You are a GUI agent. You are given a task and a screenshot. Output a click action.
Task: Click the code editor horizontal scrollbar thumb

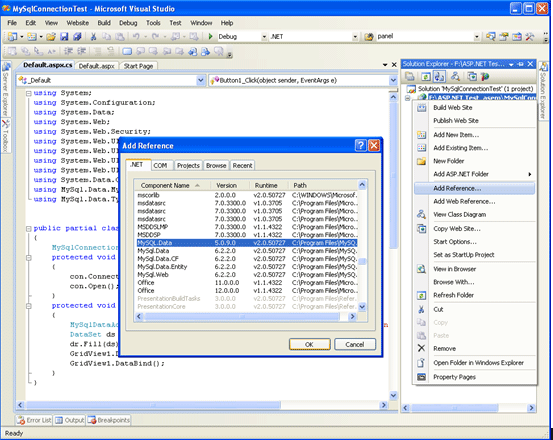coord(154,405)
